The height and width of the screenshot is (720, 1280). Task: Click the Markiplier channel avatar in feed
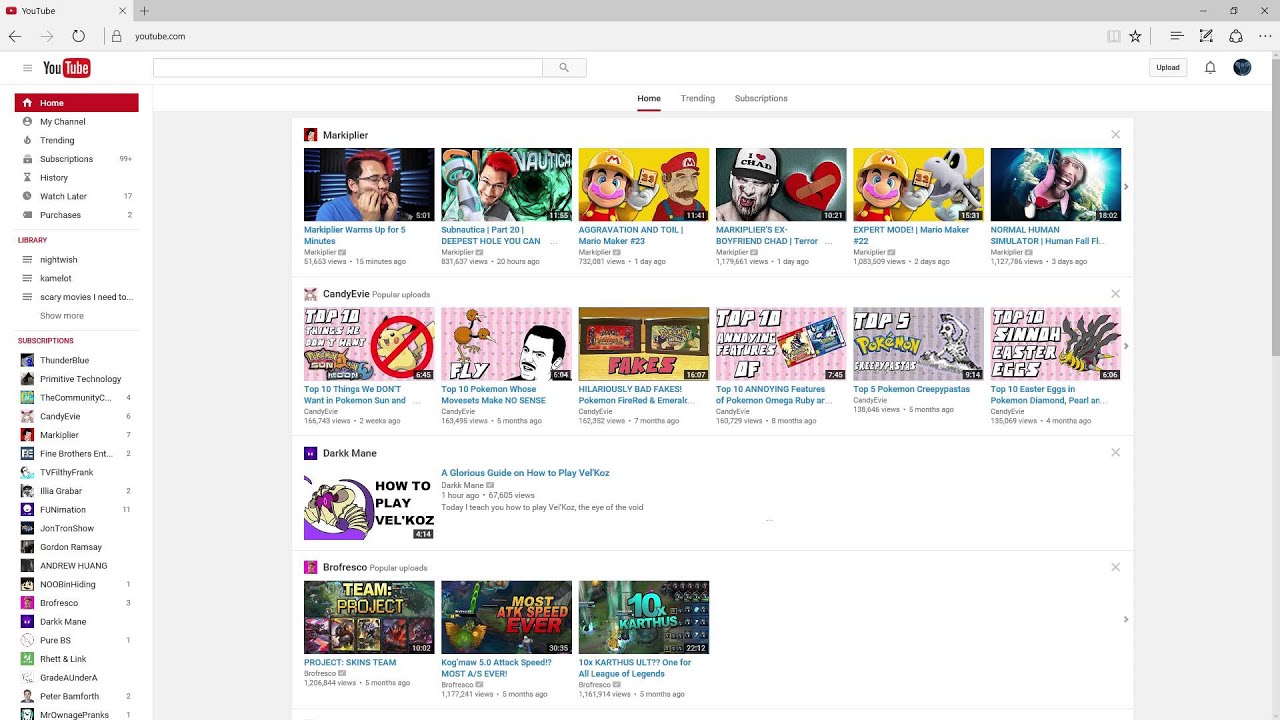(x=311, y=135)
